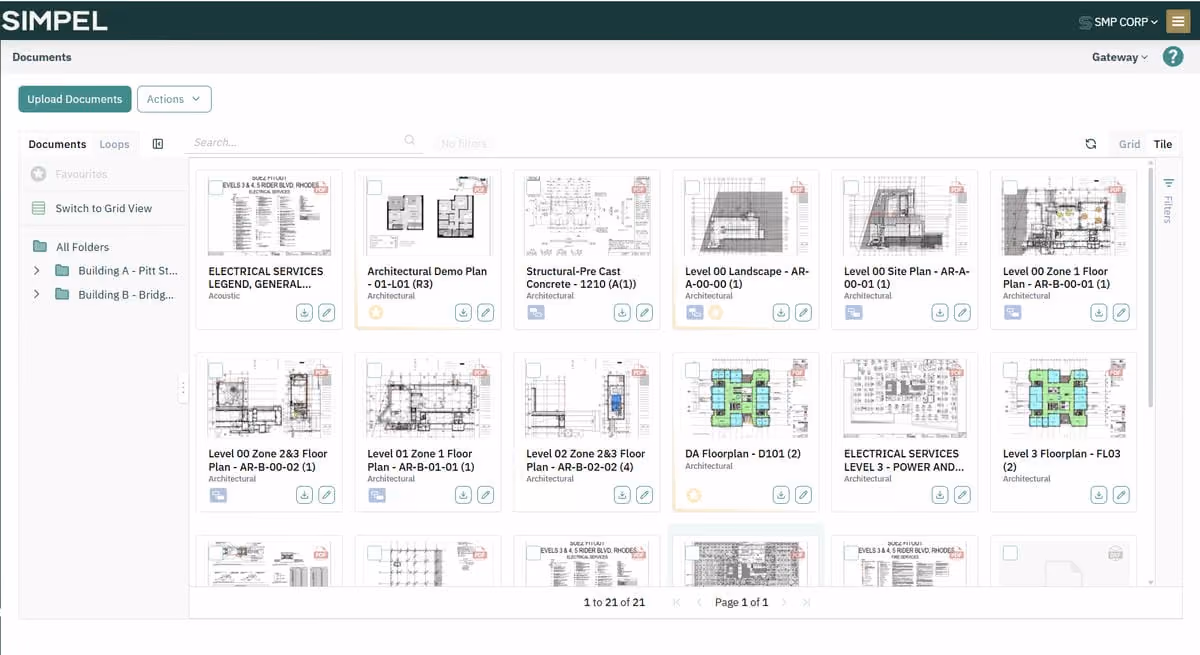Click favourite star on DA Floorplan D101

[x=695, y=495]
